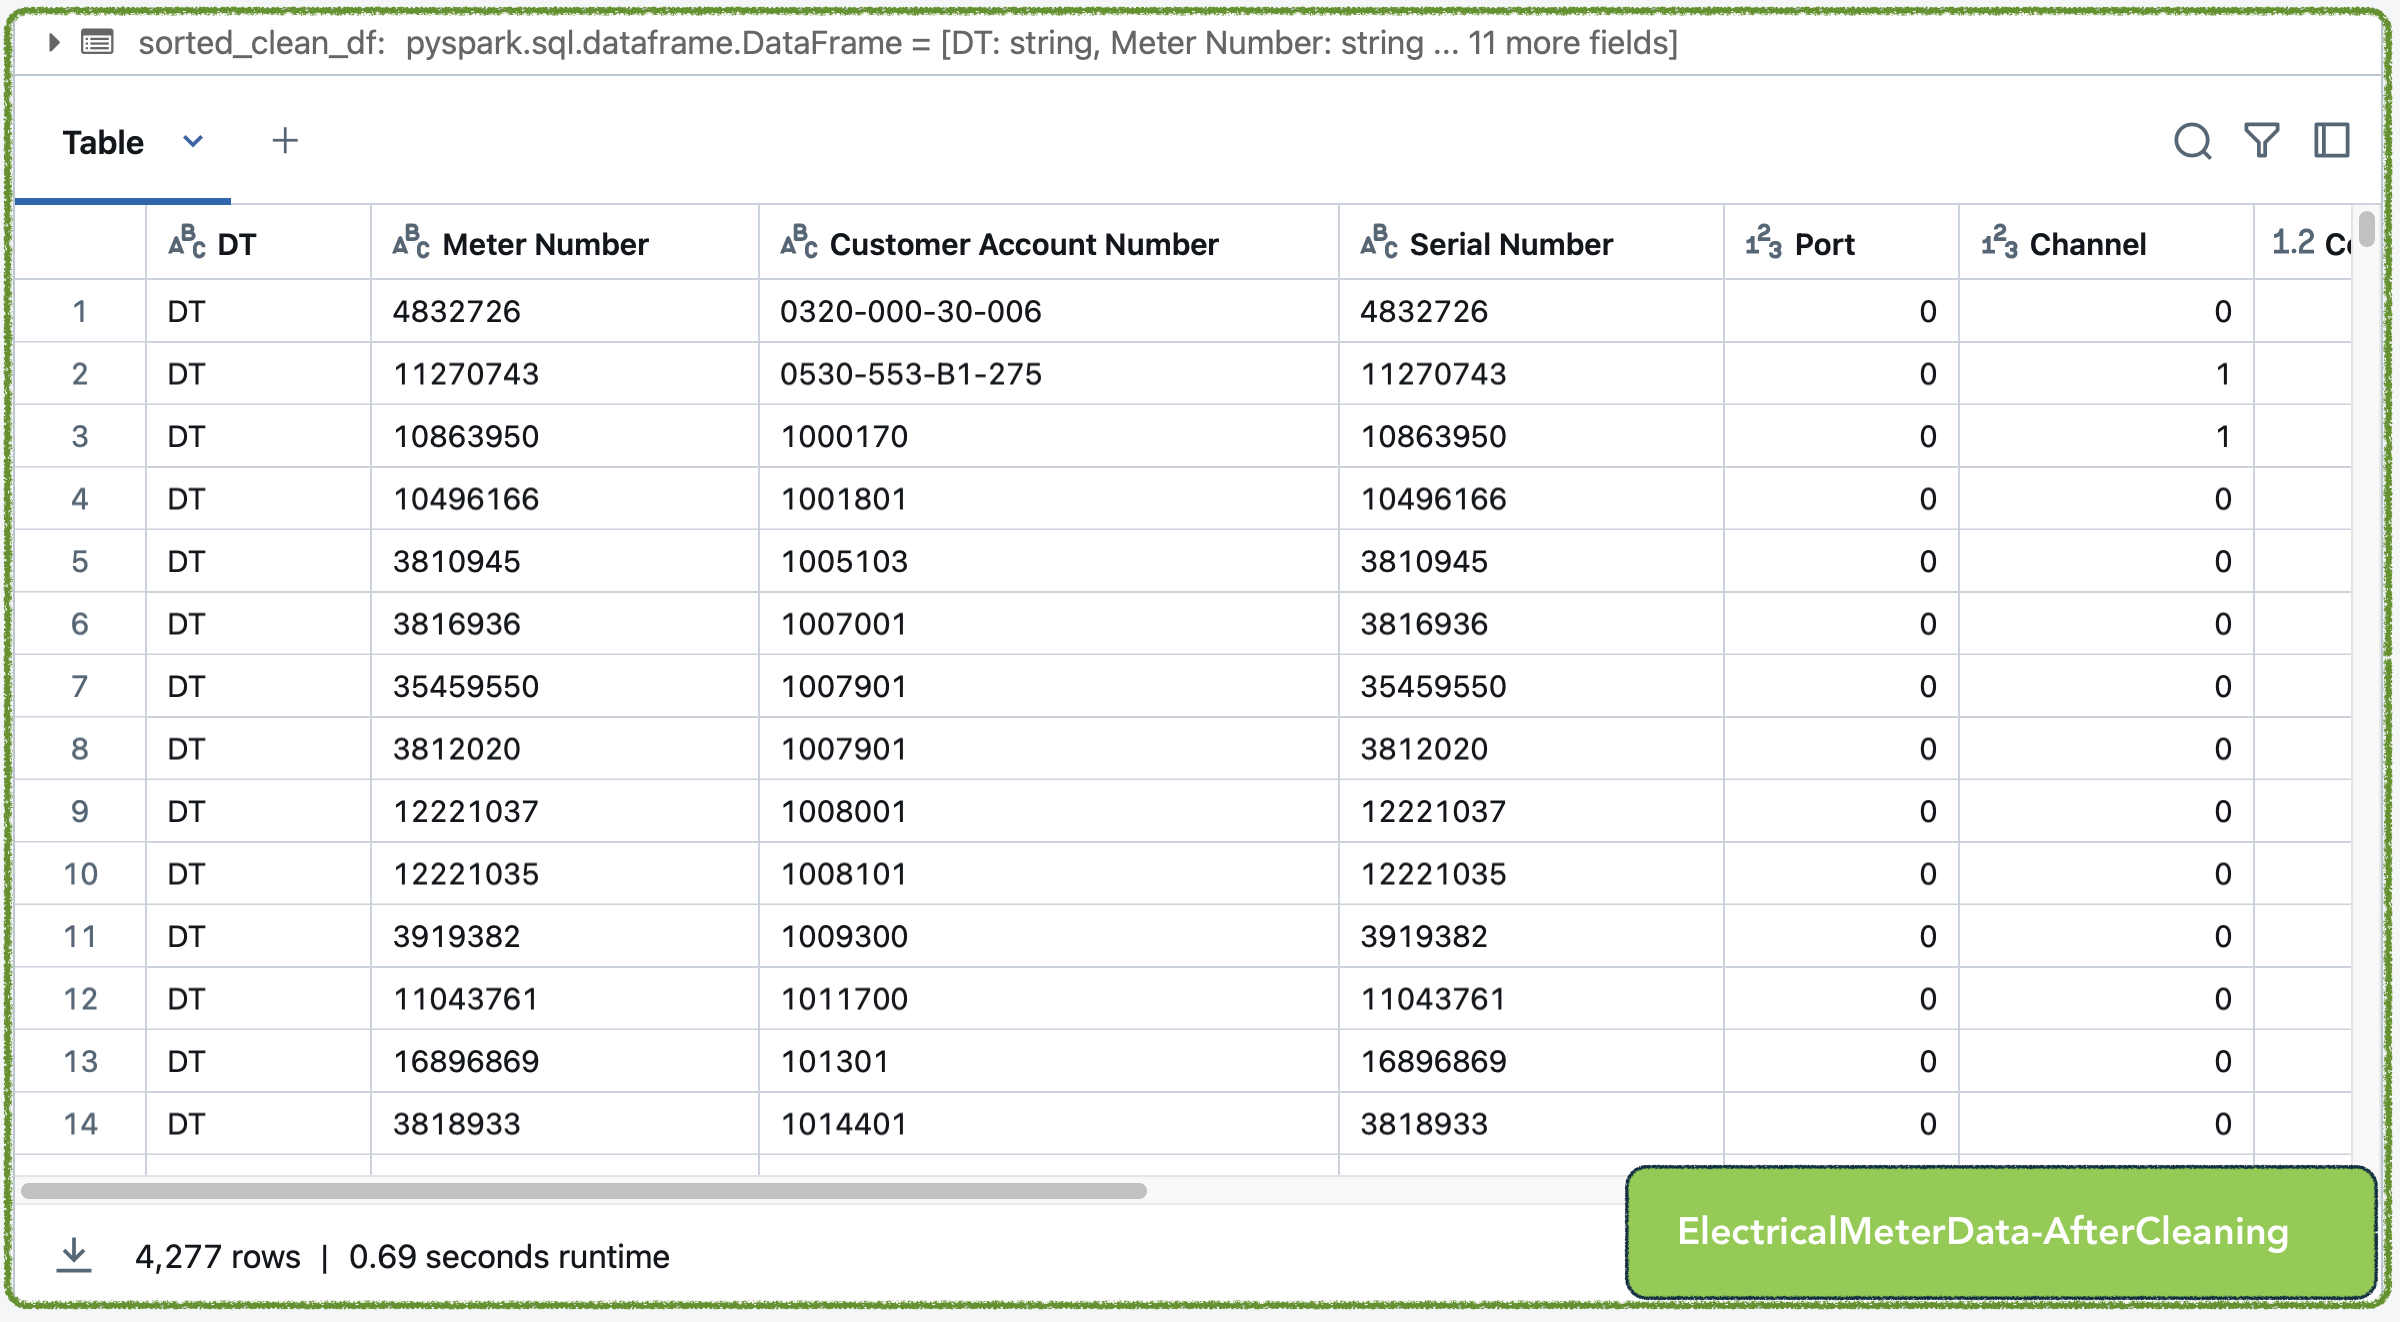Click the Meter Number column header
This screenshot has width=2400, height=1322.
click(564, 243)
